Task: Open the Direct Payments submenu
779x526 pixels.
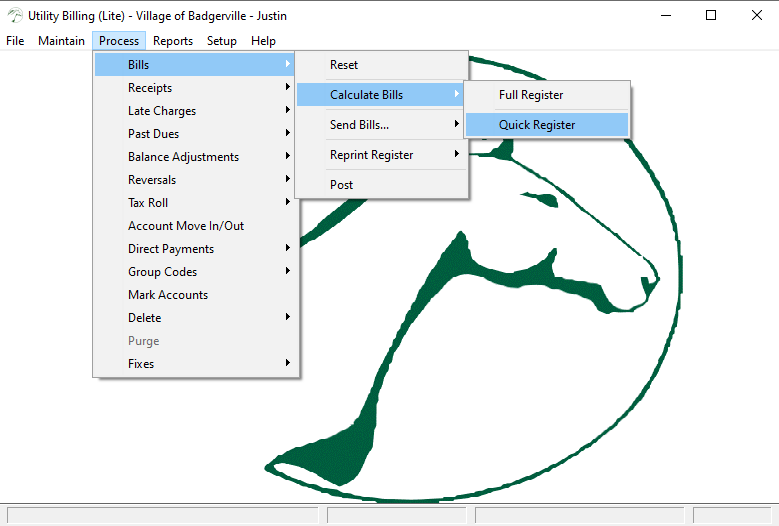Action: pyautogui.click(x=171, y=249)
